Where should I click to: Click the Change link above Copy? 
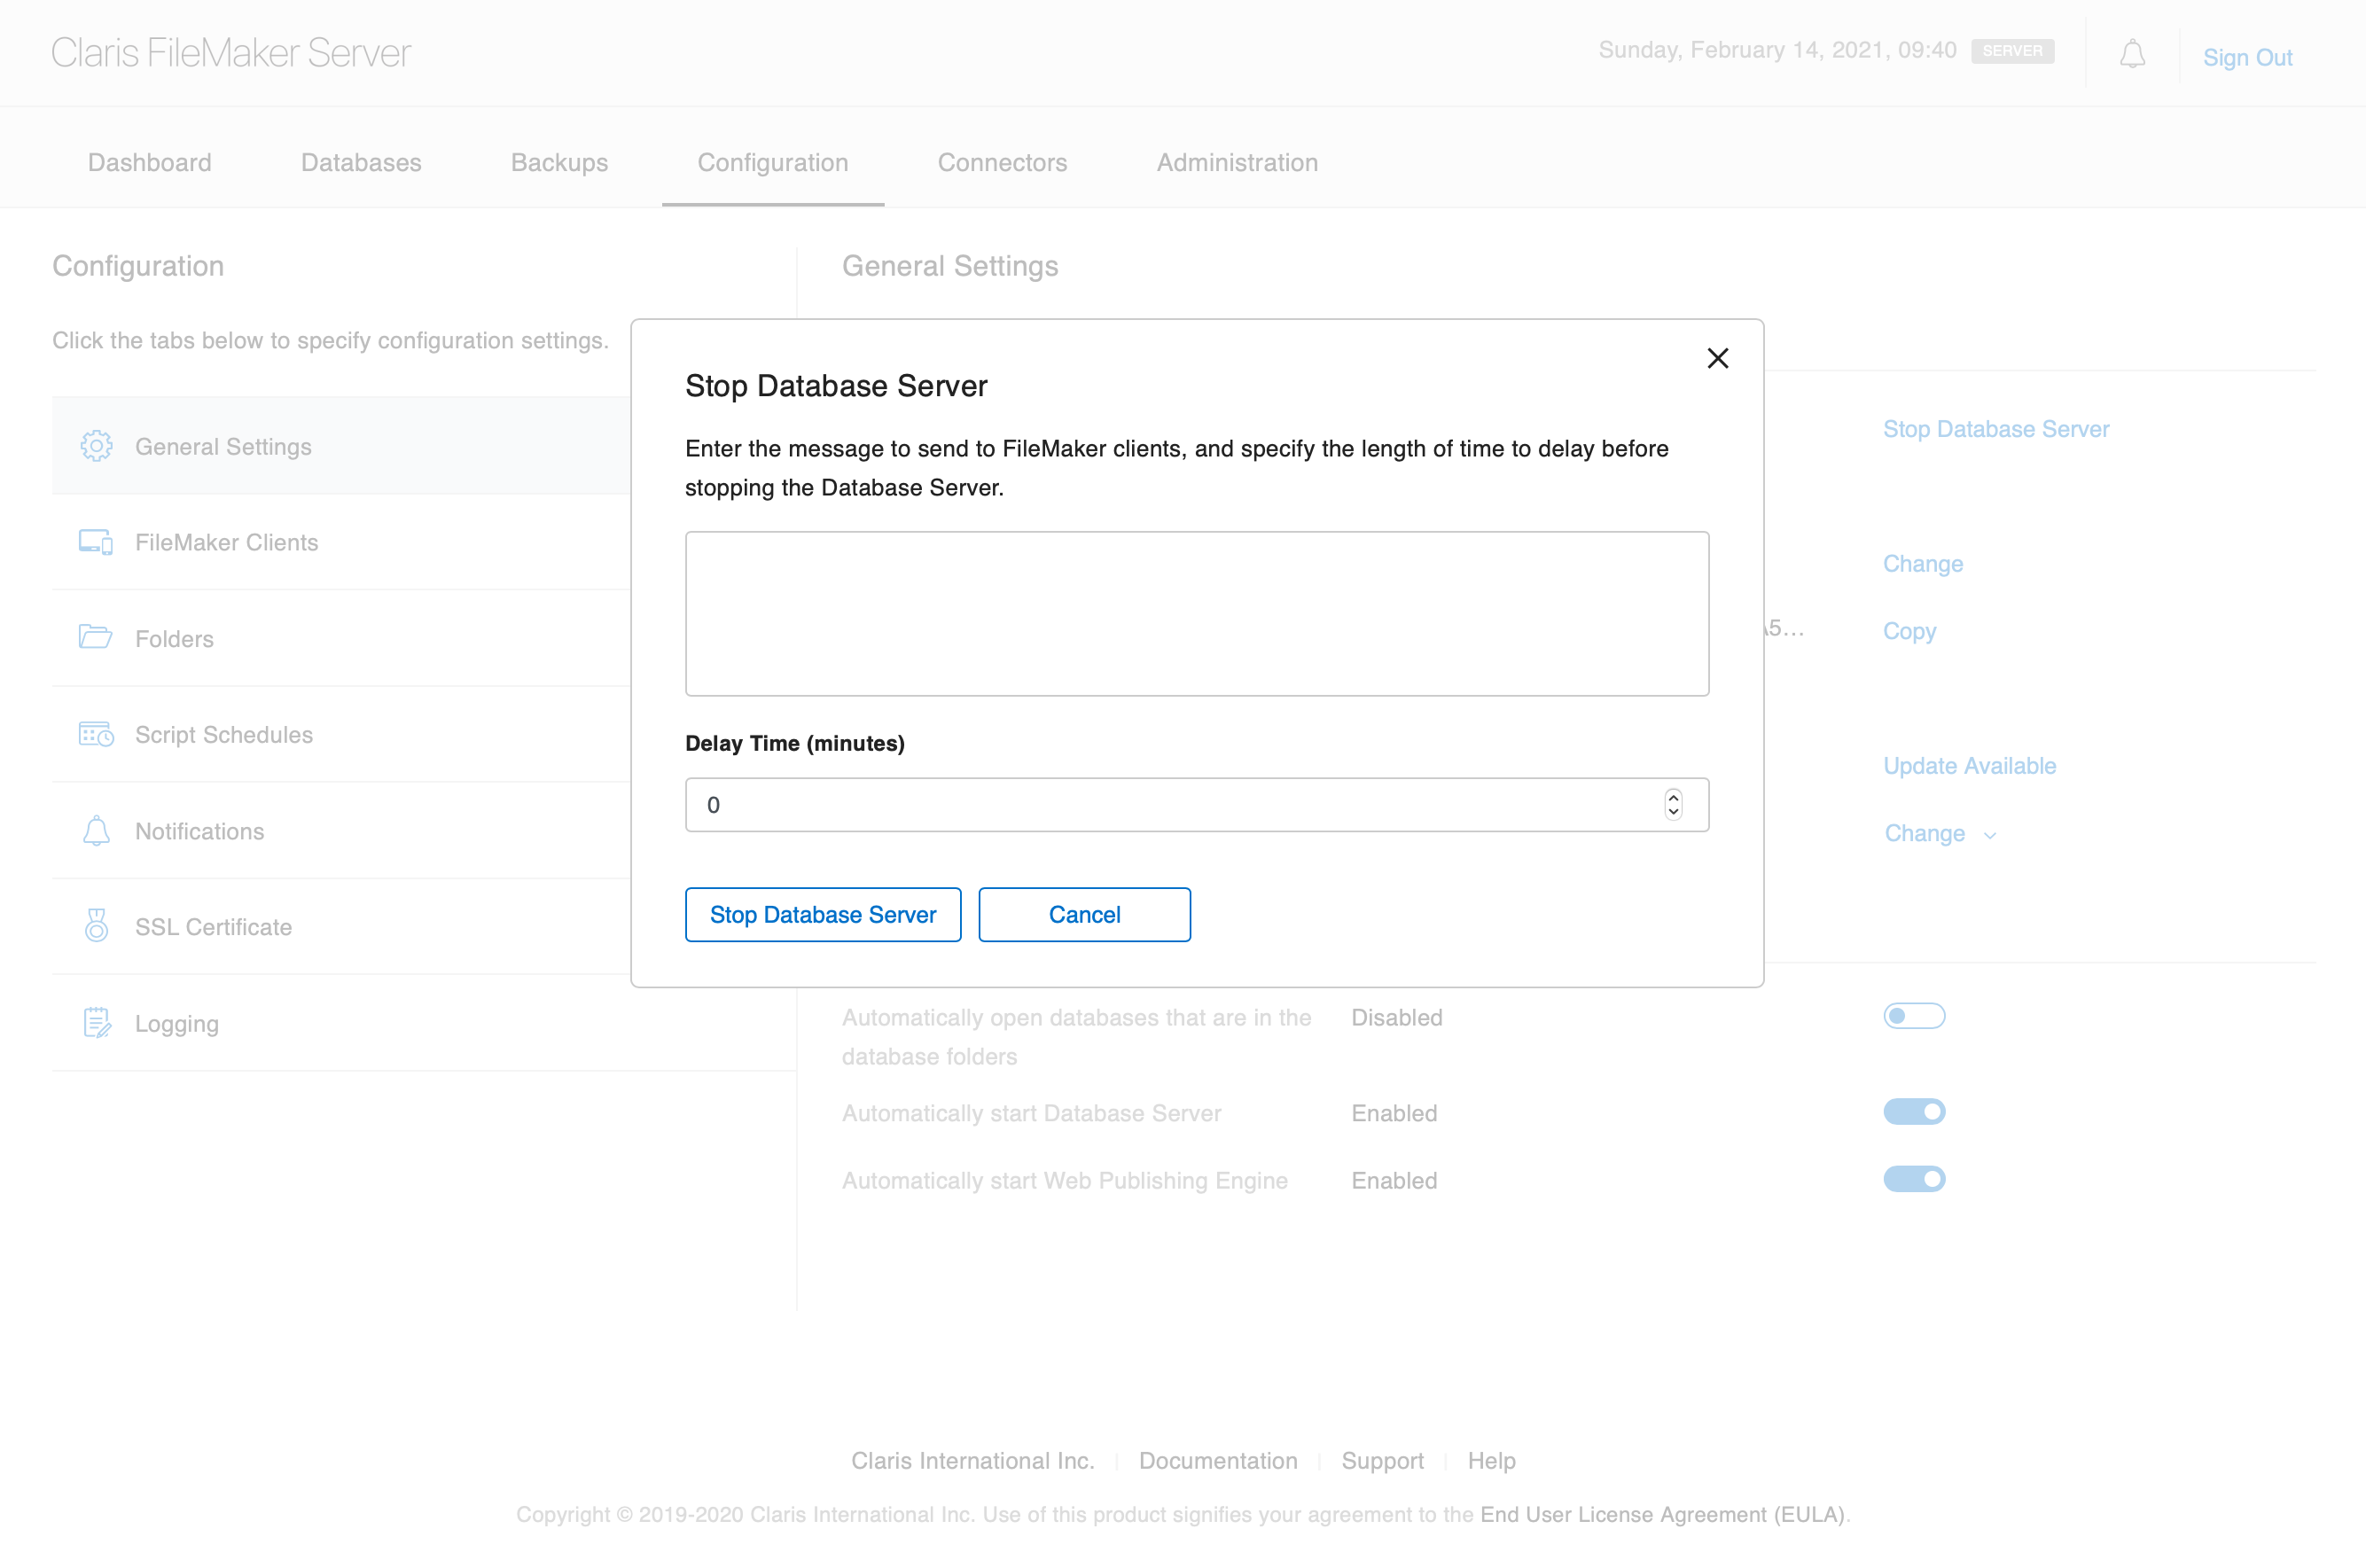coord(1922,563)
